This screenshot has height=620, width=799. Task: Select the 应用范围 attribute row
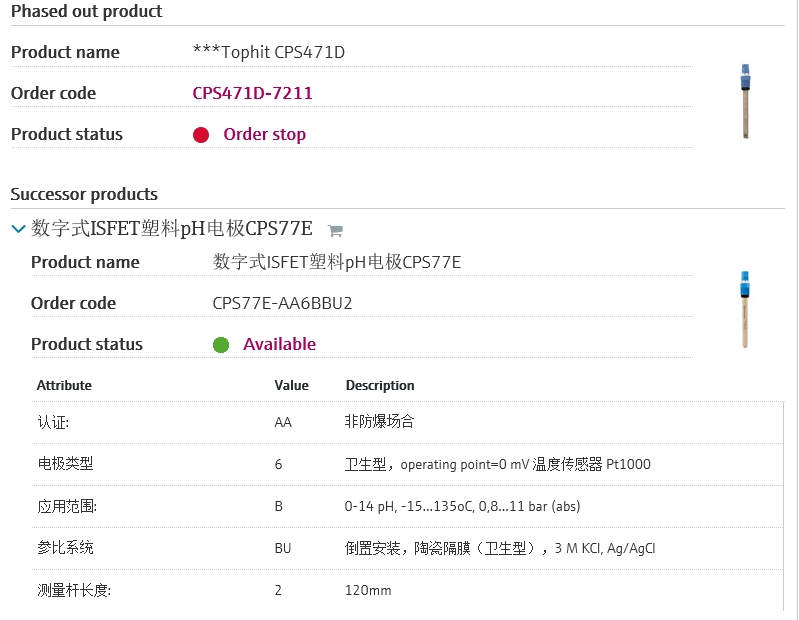[407, 506]
